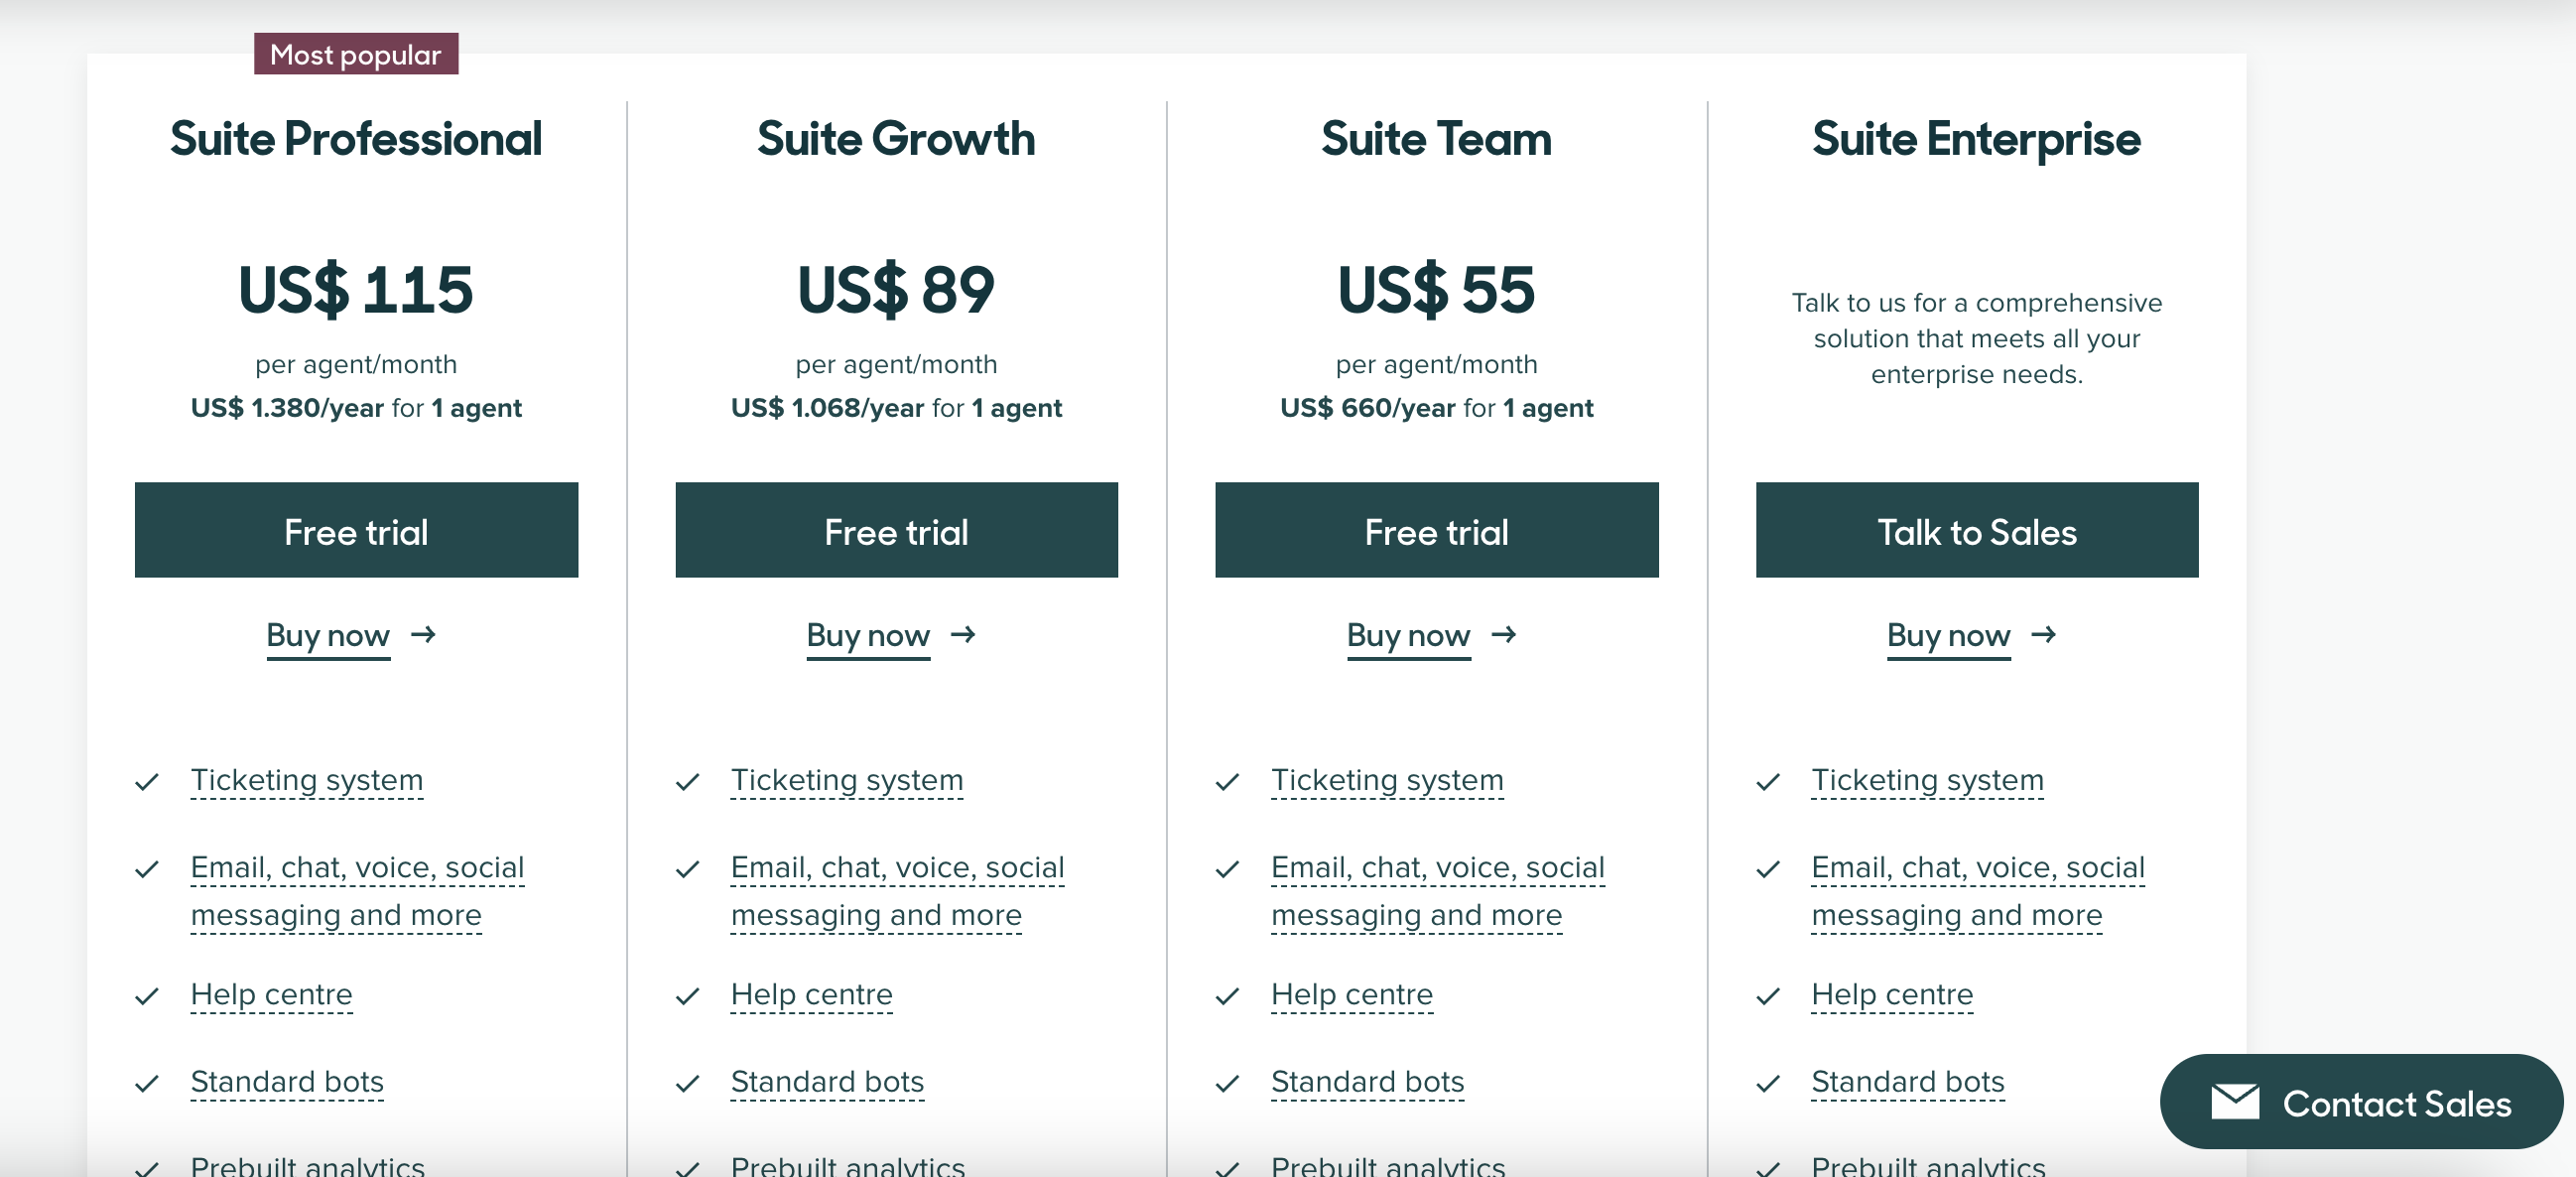Screen dimensions: 2576x1177
Task: Click the Contact Sales button
Action: point(2360,1101)
